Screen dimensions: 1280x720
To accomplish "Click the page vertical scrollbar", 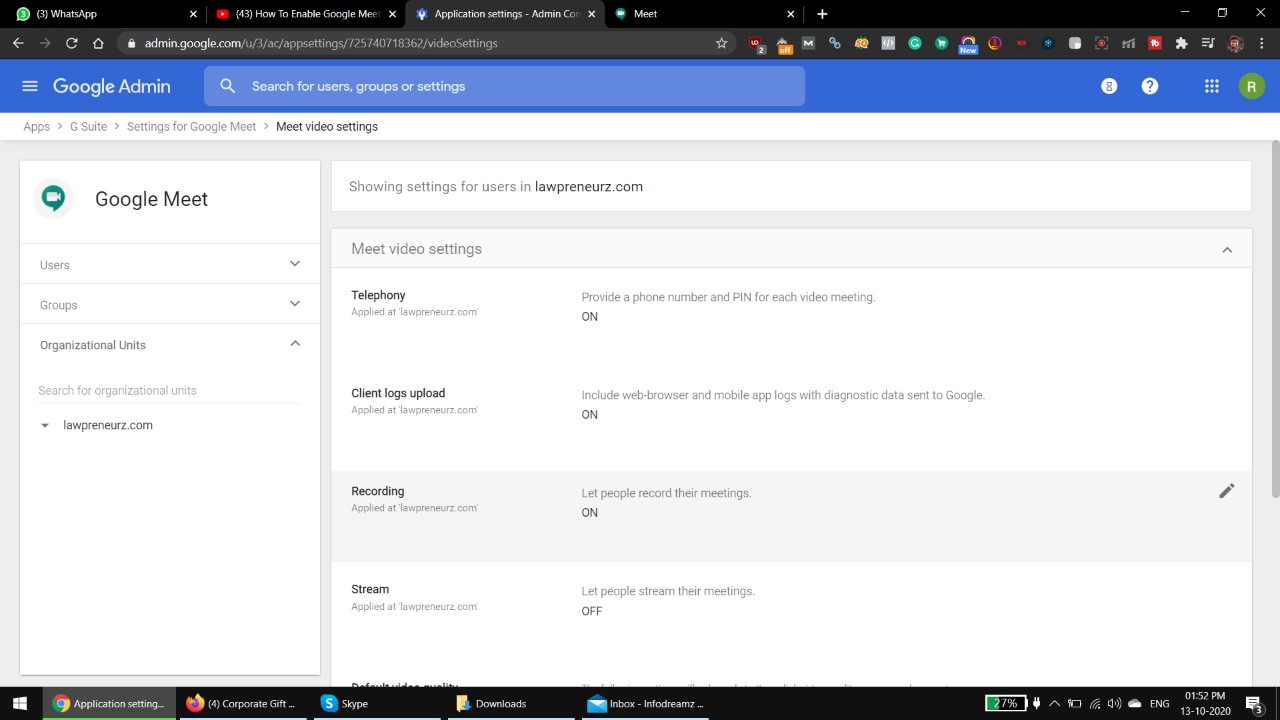I will tap(1275, 318).
